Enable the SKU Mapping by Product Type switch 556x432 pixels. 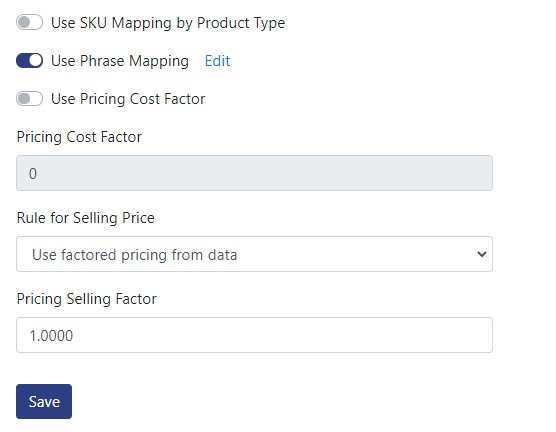pos(29,23)
